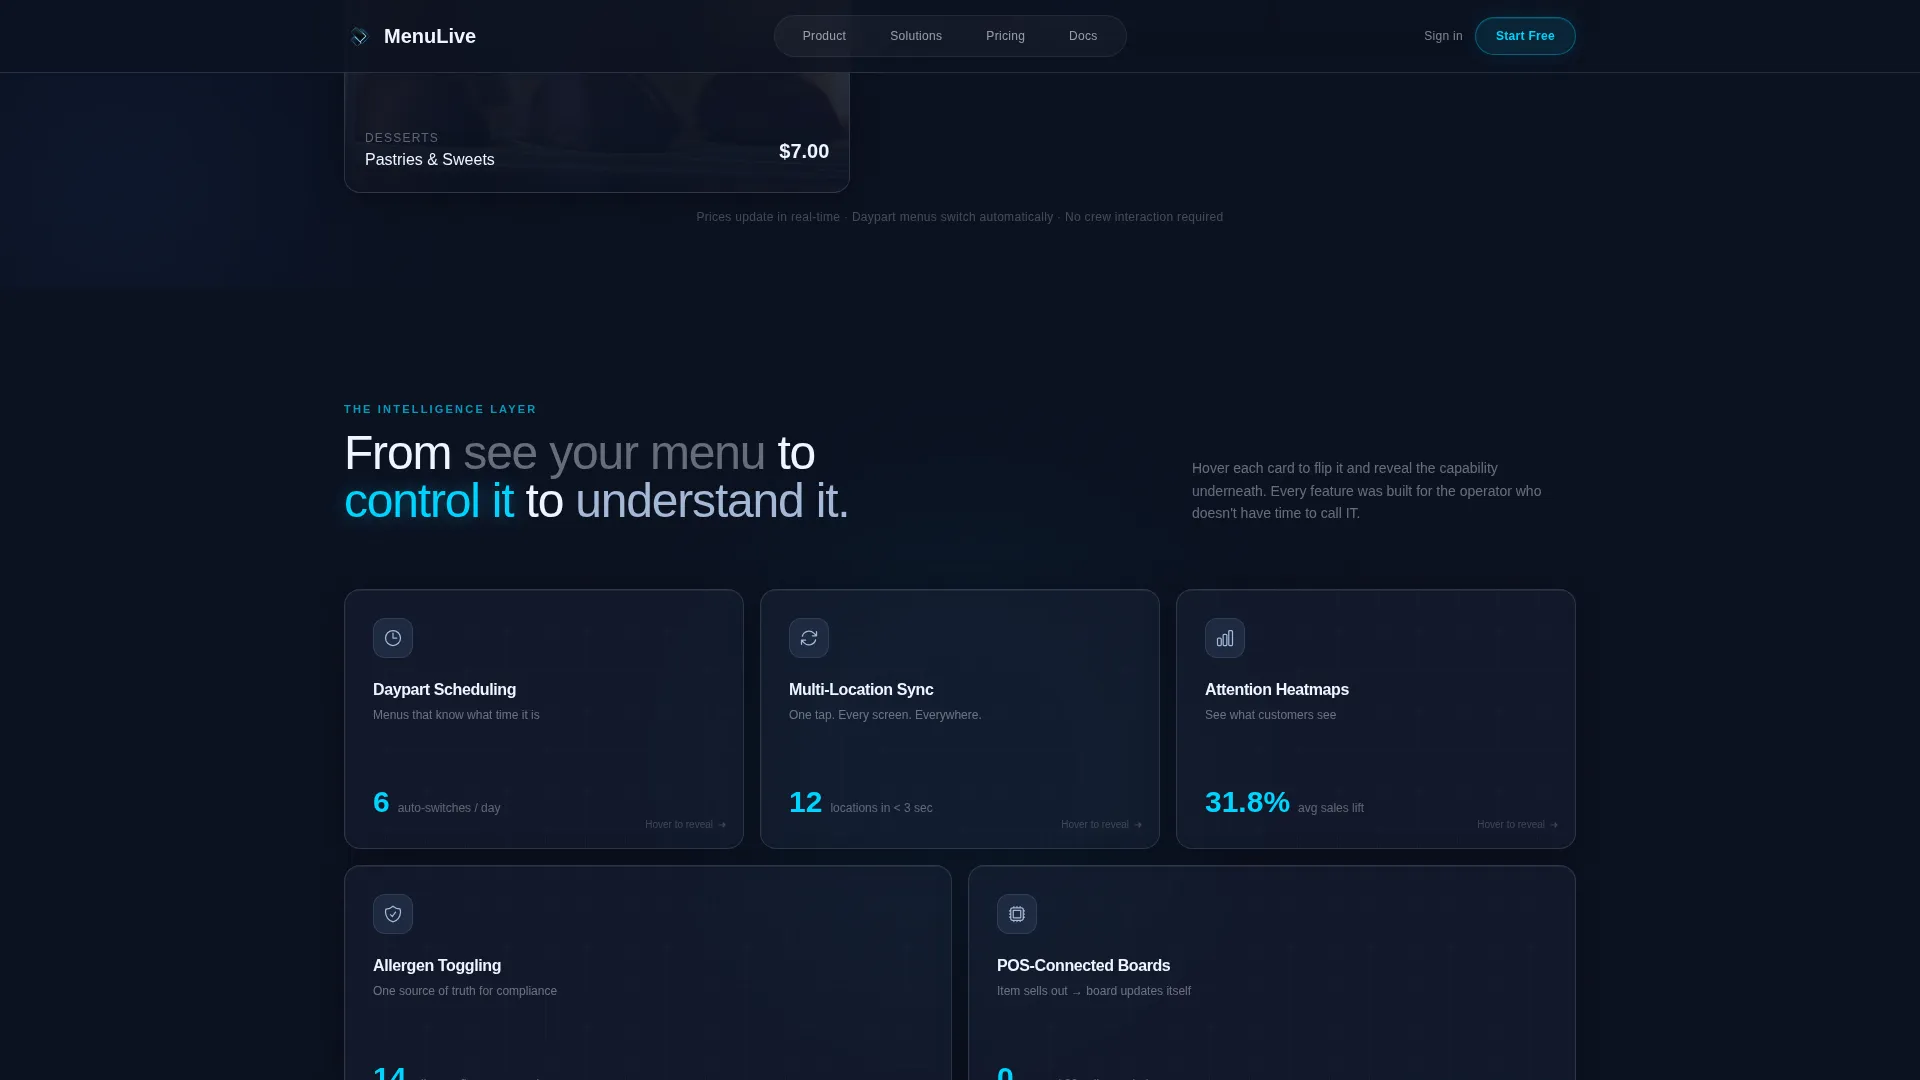Viewport: 1920px width, 1080px height.
Task: Click the clock icon on Daypart Scheduling card
Action: [x=393, y=638]
